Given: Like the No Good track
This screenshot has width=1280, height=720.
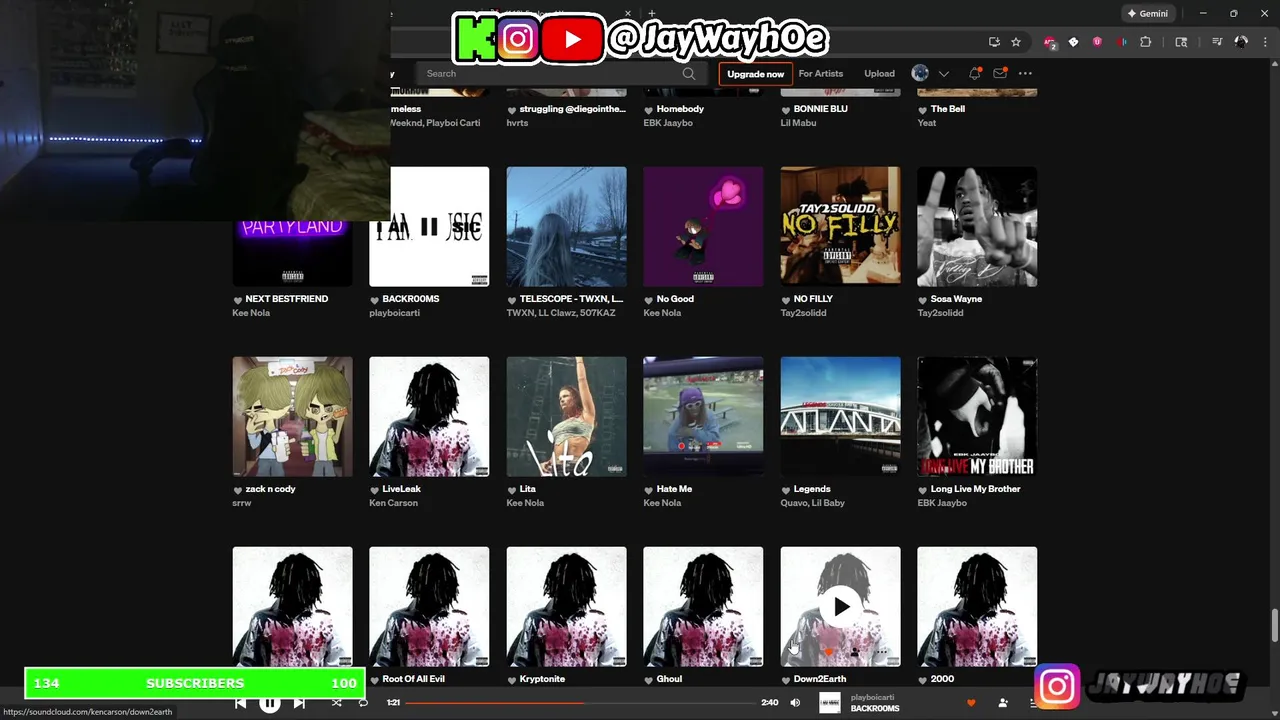Looking at the screenshot, I should click(648, 300).
